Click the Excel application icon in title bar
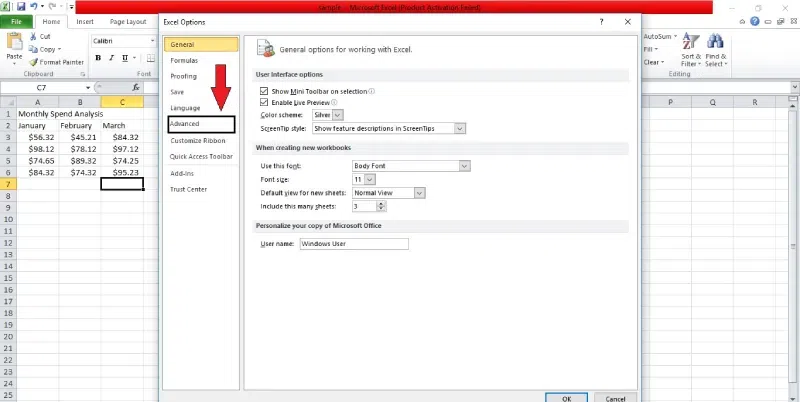Screen dimensions: 800x402 click(x=6, y=7)
